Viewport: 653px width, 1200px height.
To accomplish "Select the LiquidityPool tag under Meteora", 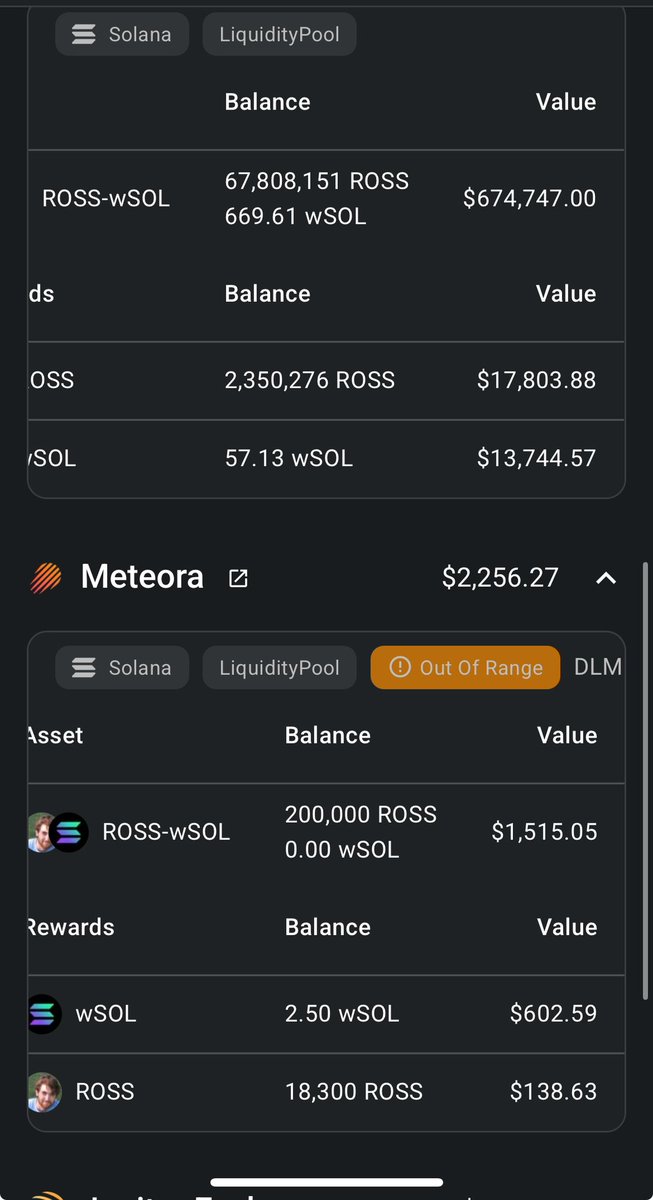I will [x=279, y=668].
